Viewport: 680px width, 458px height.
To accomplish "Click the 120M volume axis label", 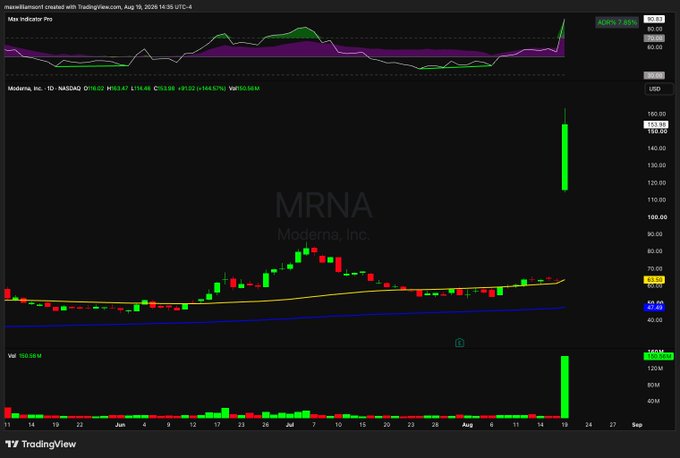I will [x=654, y=368].
